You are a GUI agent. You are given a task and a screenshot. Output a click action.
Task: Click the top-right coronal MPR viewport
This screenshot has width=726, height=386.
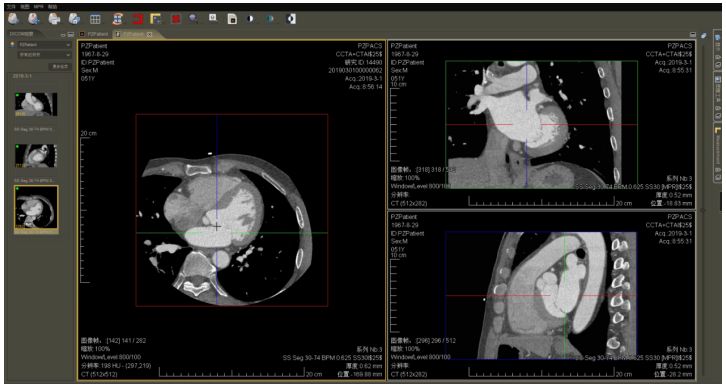tap(541, 125)
